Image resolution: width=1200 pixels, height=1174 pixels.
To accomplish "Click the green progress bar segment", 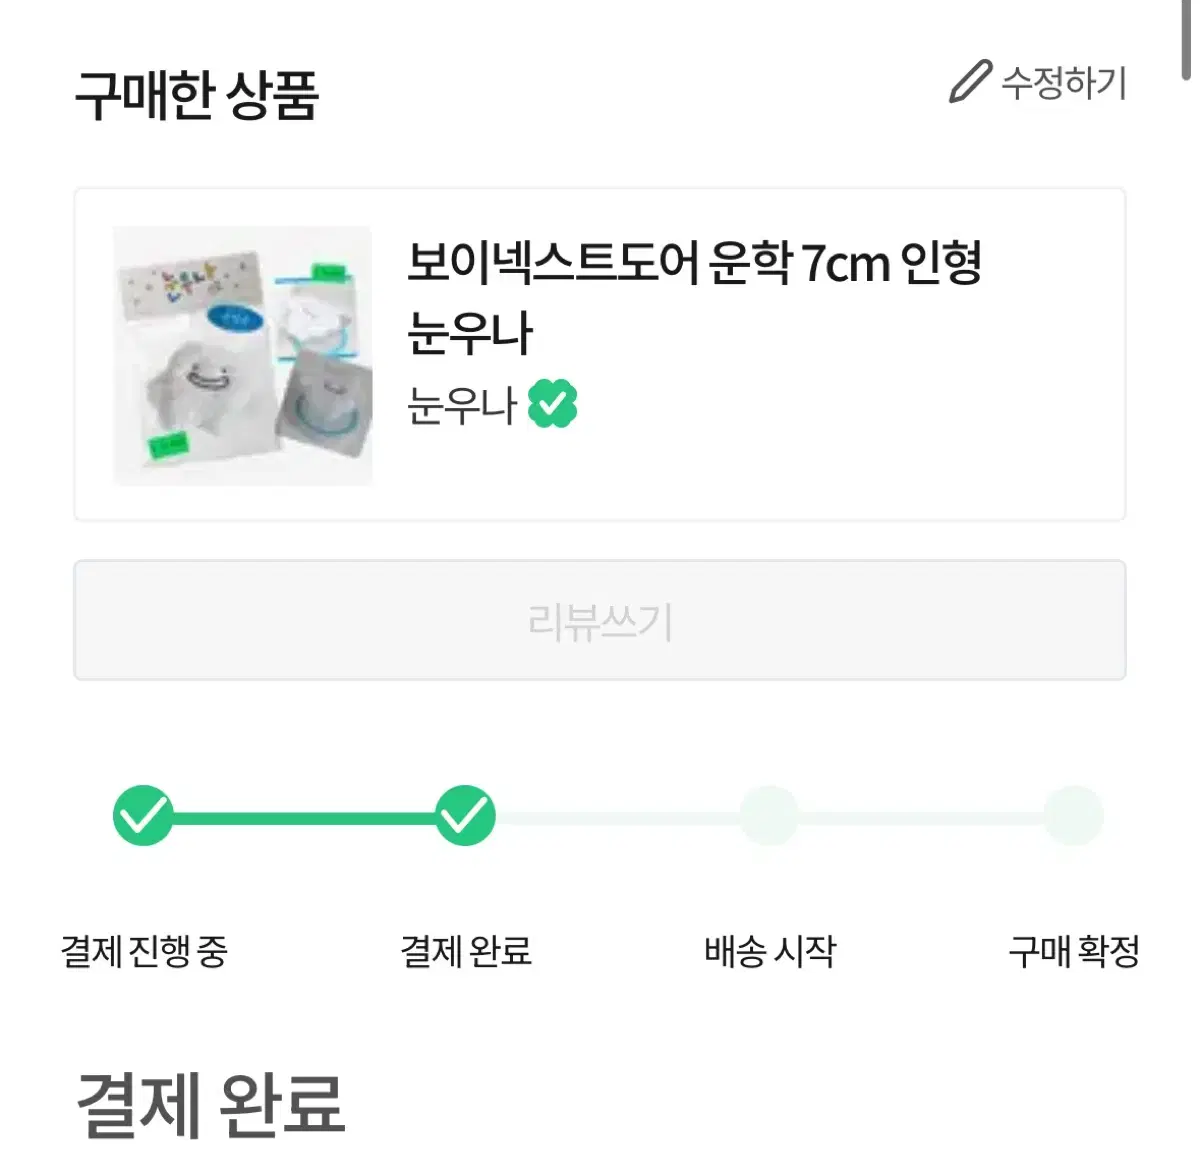I will tap(304, 818).
